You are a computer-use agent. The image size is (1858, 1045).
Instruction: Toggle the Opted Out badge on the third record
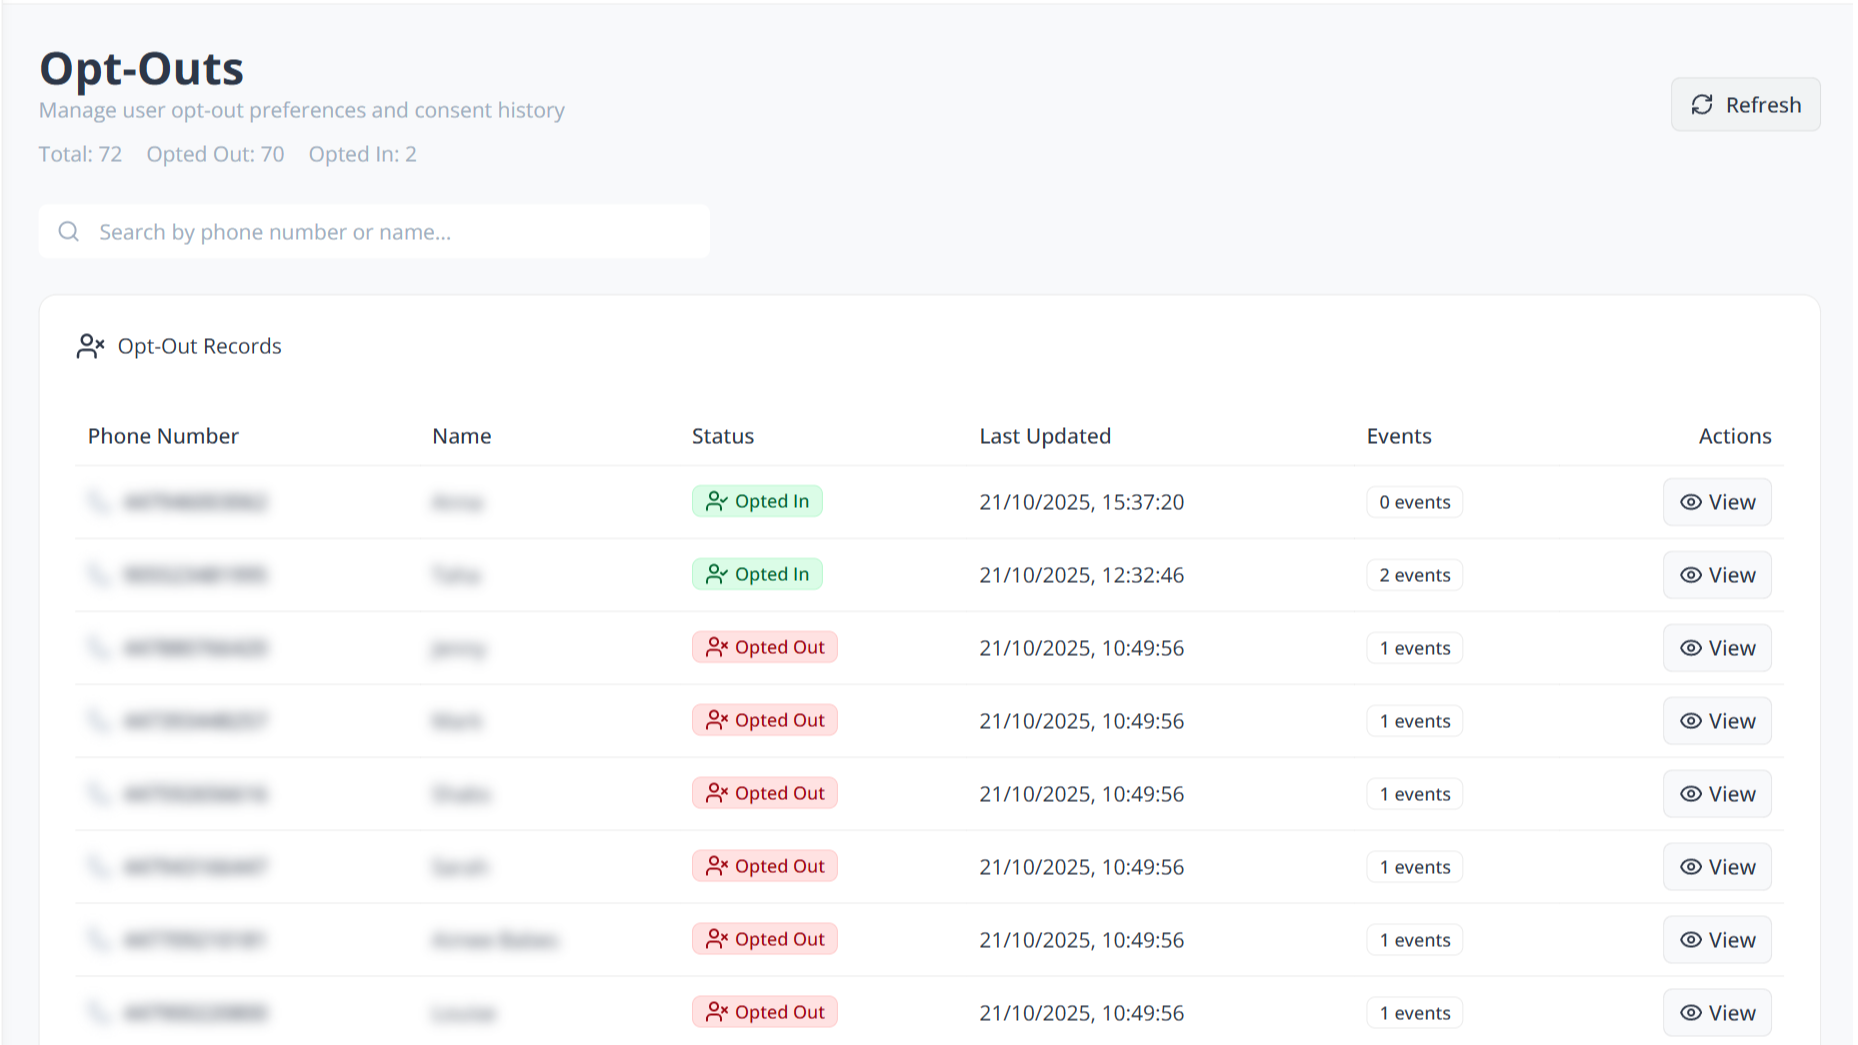(764, 646)
